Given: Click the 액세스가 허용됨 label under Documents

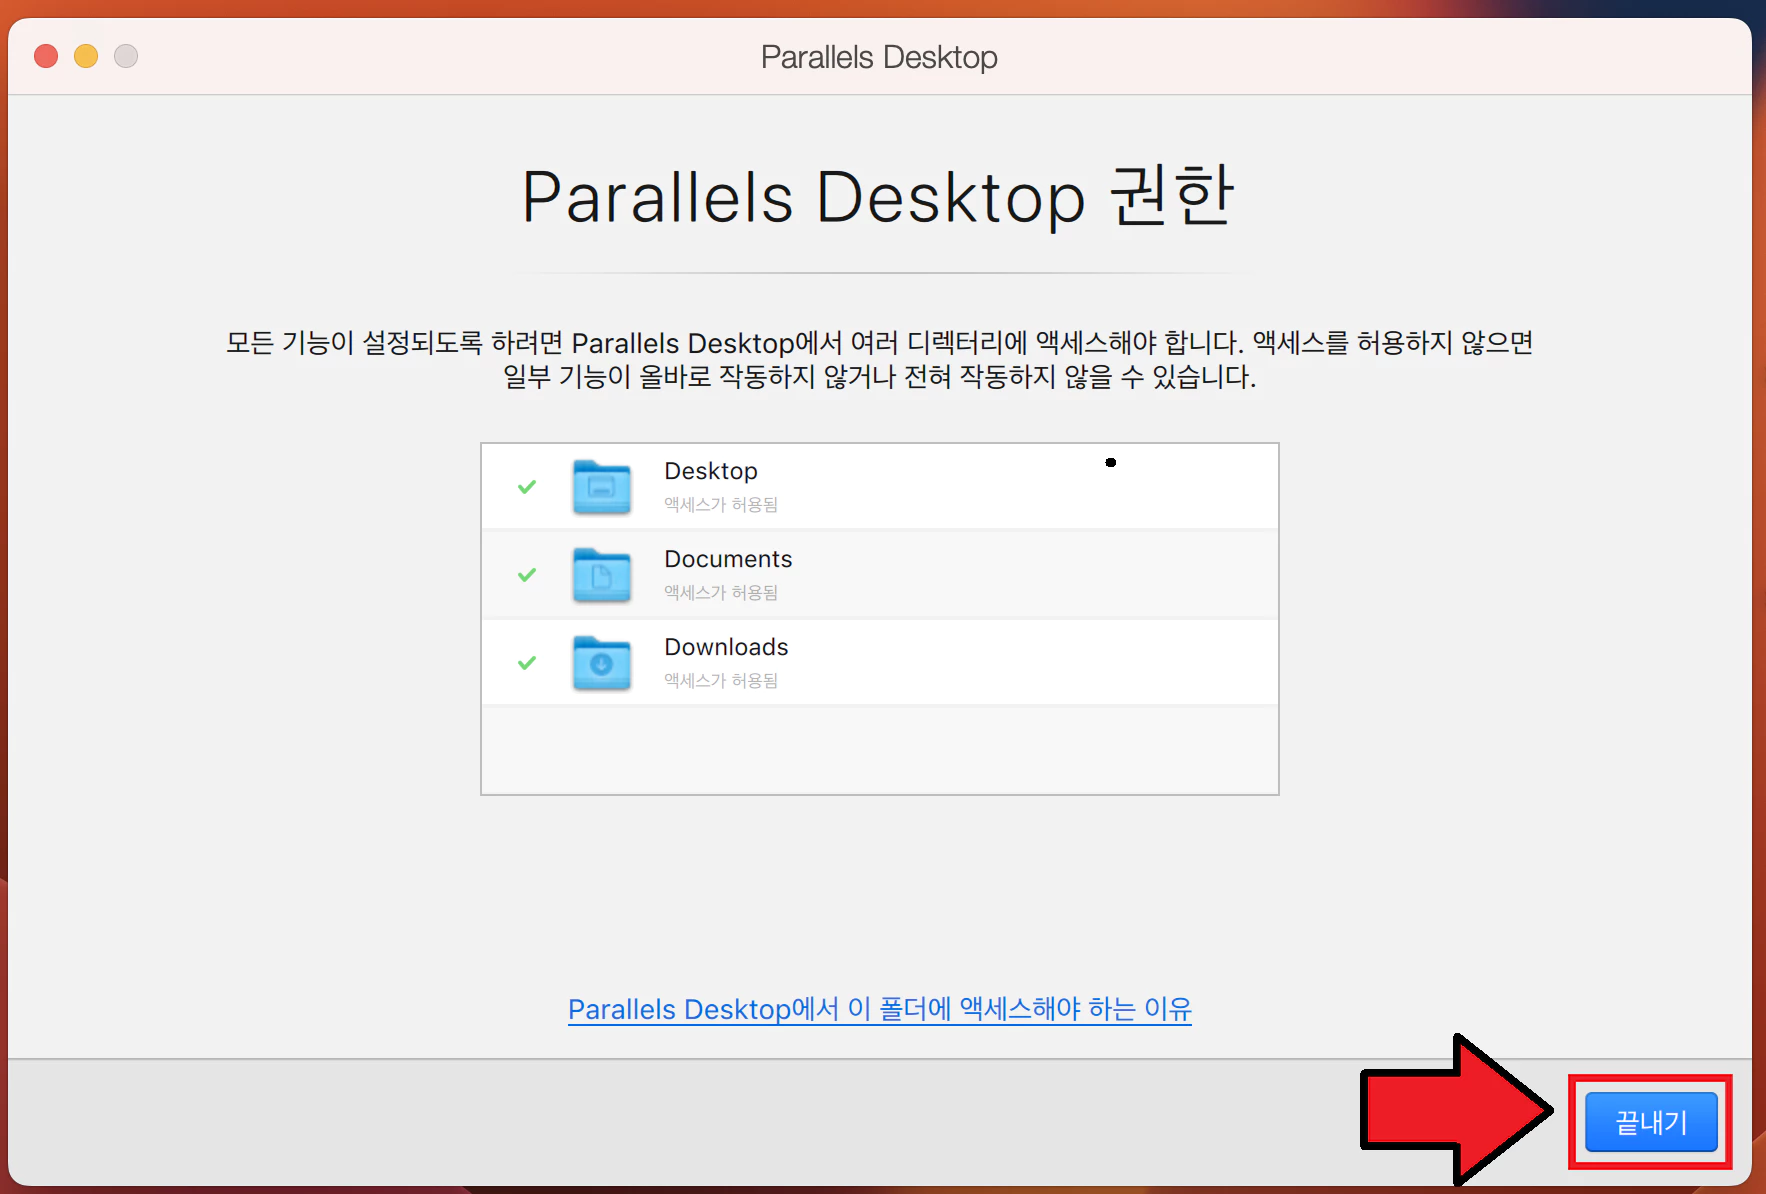Looking at the screenshot, I should click(720, 592).
